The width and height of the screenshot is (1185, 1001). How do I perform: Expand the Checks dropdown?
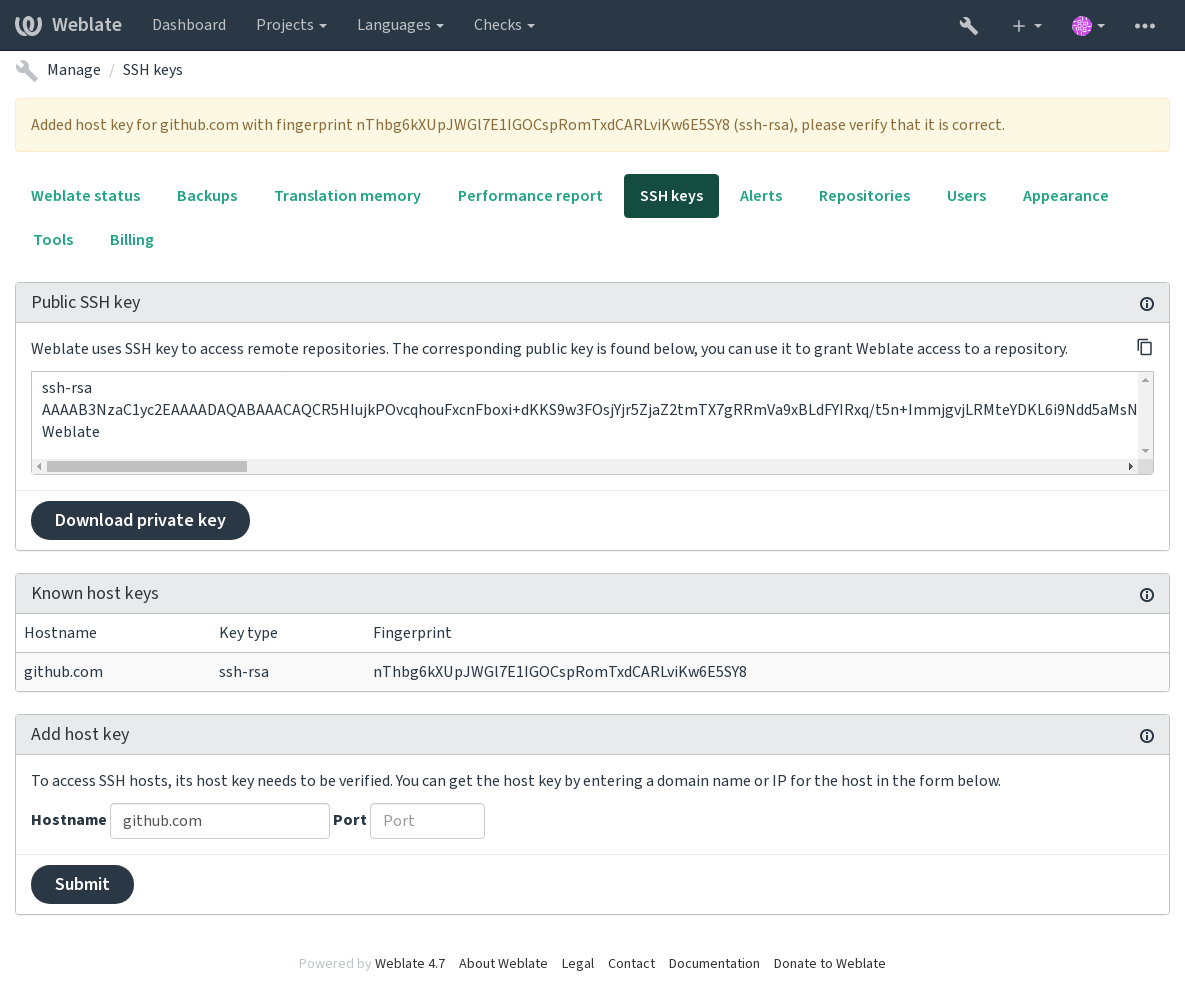(x=504, y=25)
